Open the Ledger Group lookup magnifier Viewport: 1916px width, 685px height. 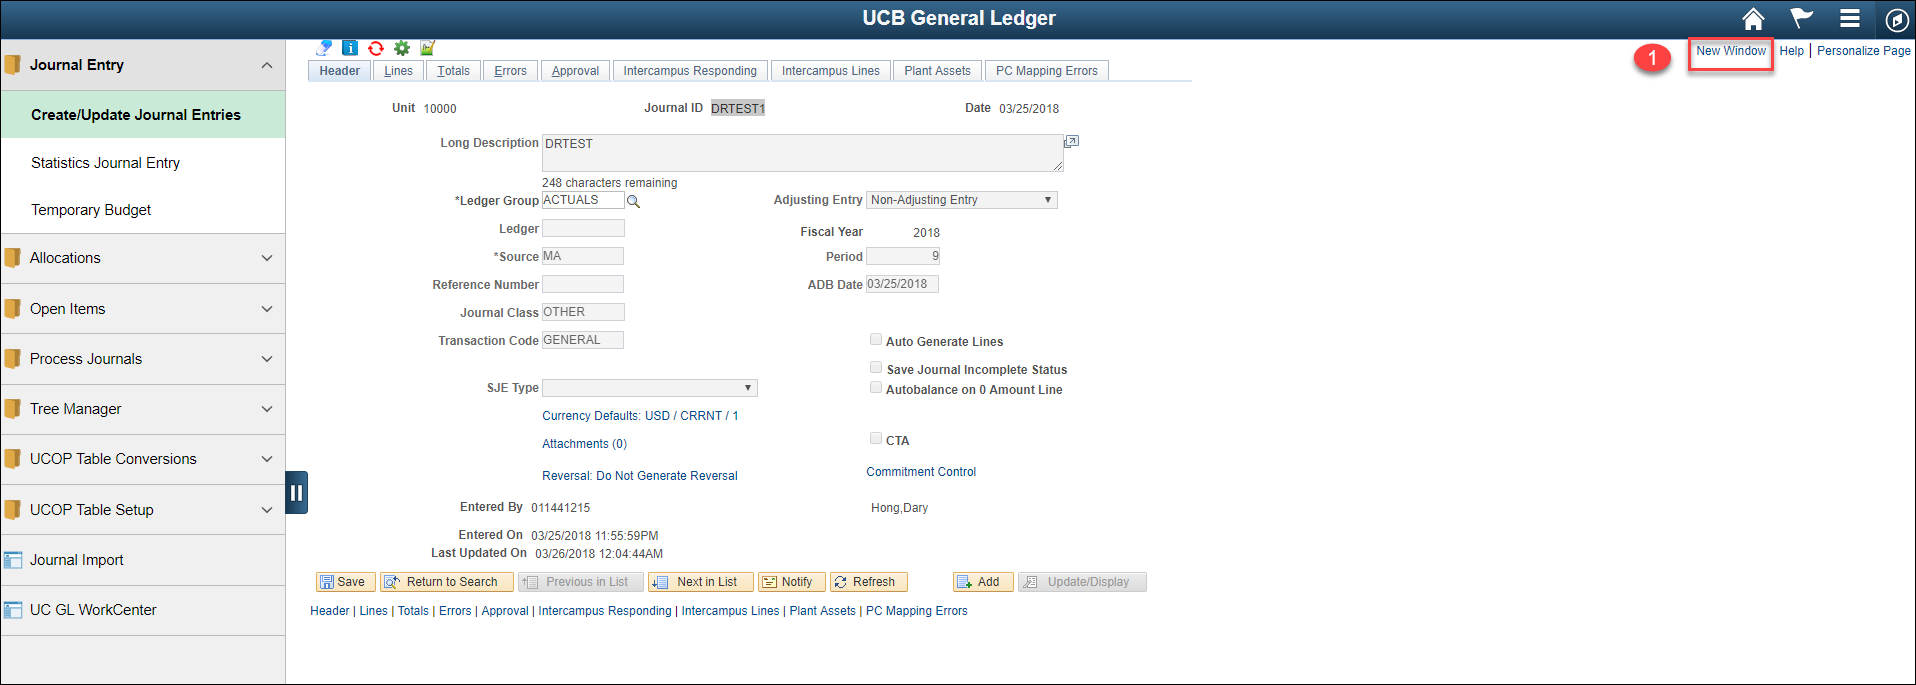coord(633,202)
